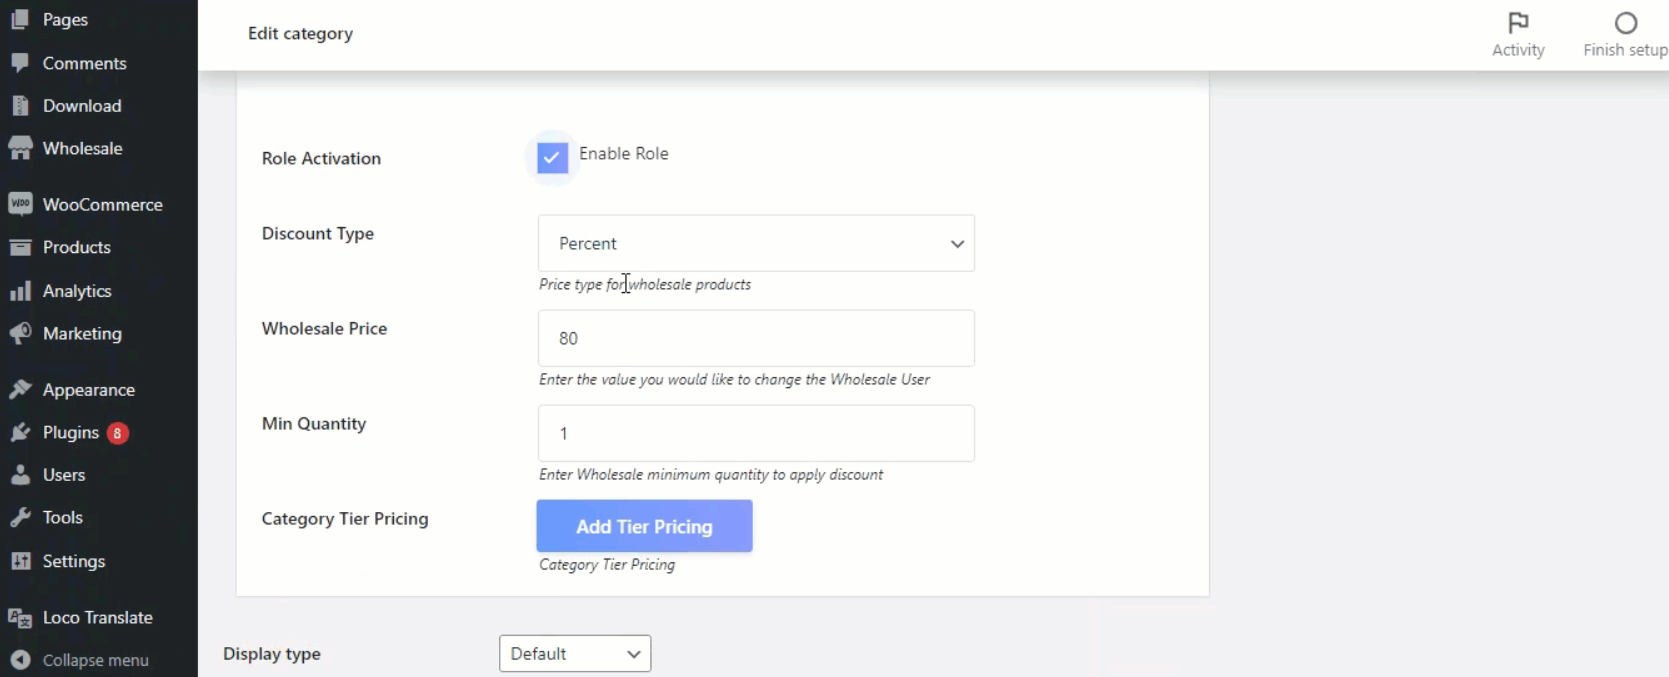This screenshot has width=1669, height=677.
Task: Click the Appearance paintbrush icon
Action: (x=20, y=389)
